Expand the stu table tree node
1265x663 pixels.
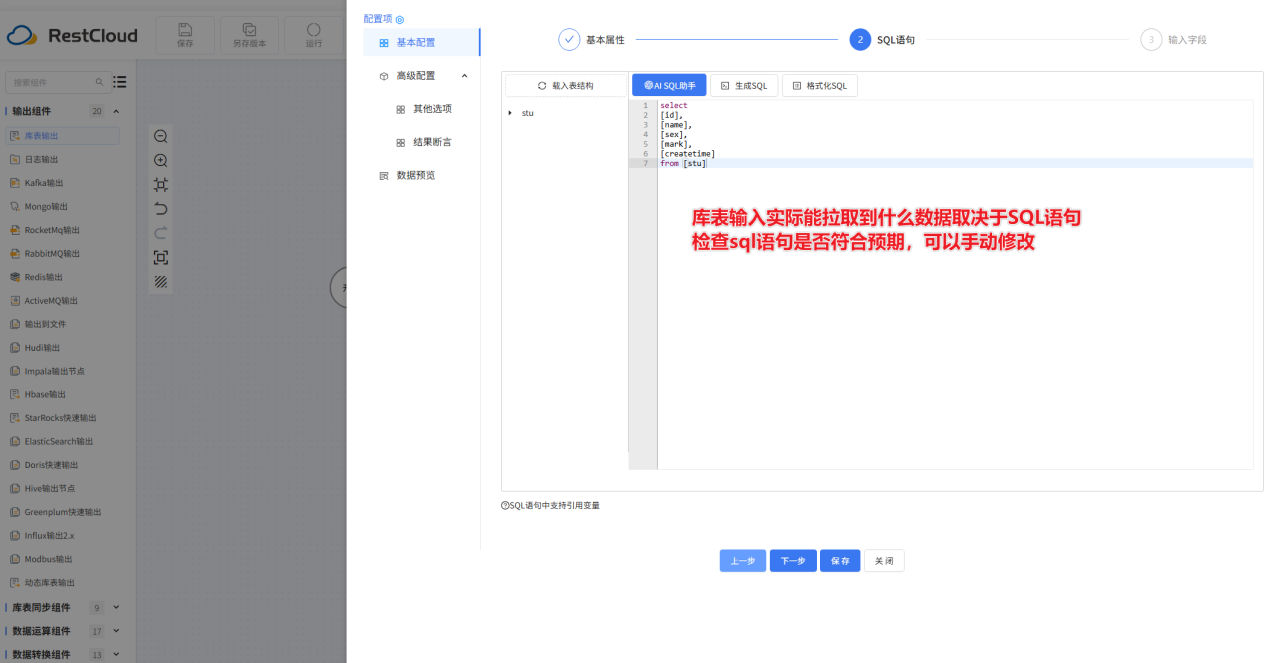pos(510,113)
